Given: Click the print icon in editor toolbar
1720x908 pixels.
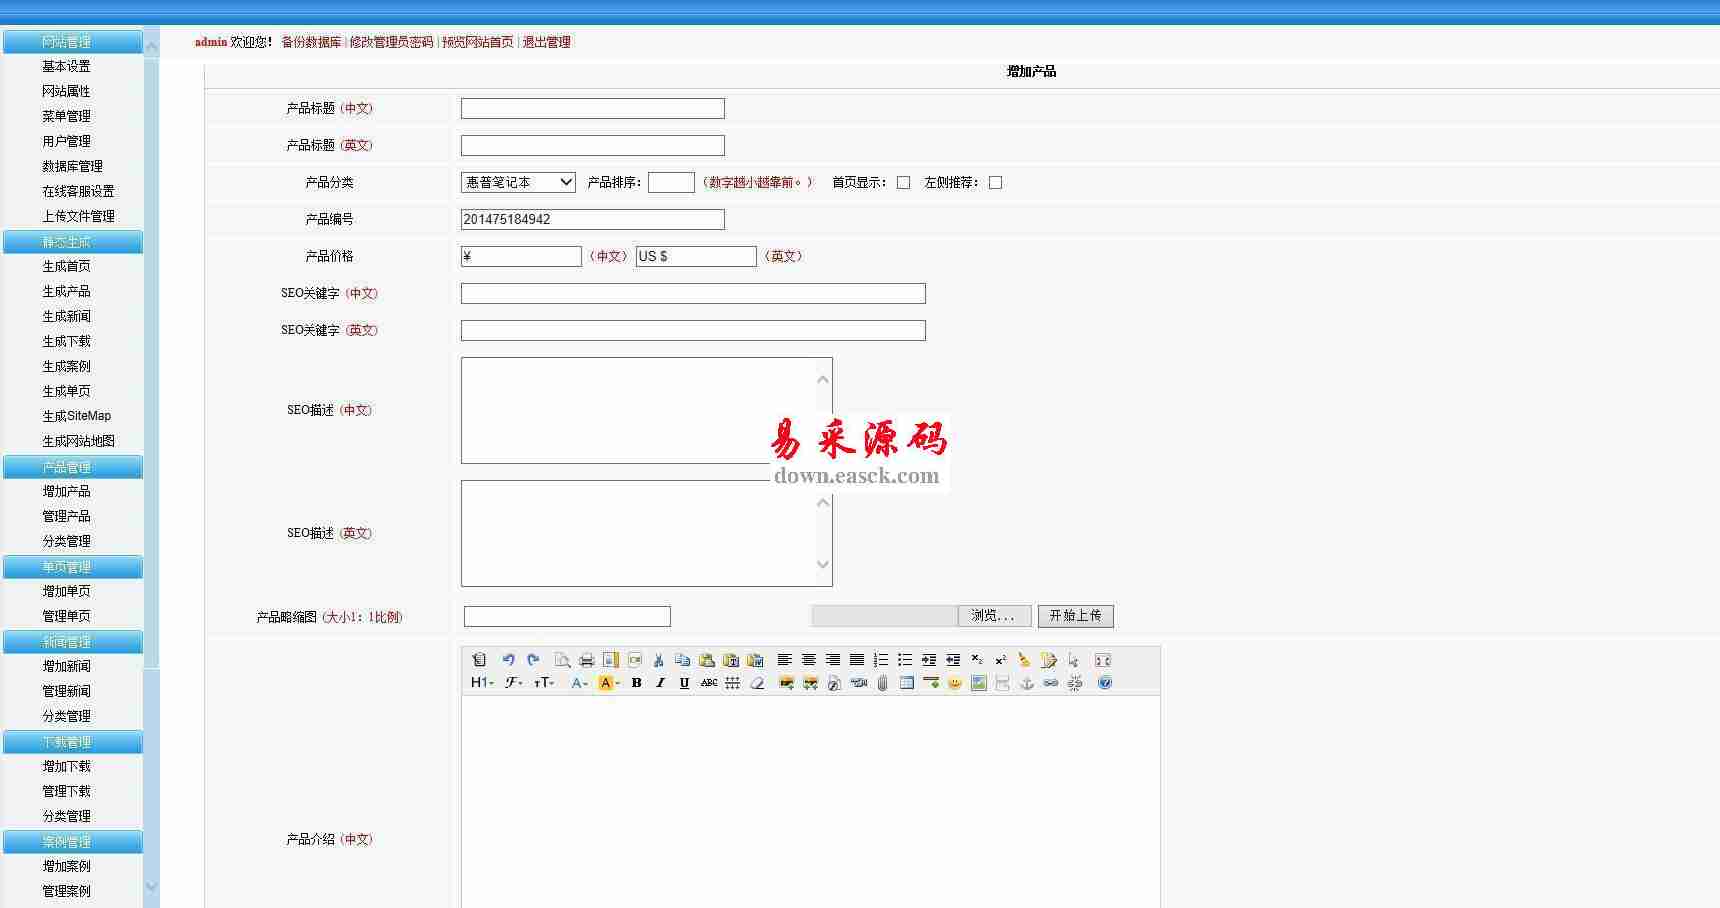Looking at the screenshot, I should (587, 660).
